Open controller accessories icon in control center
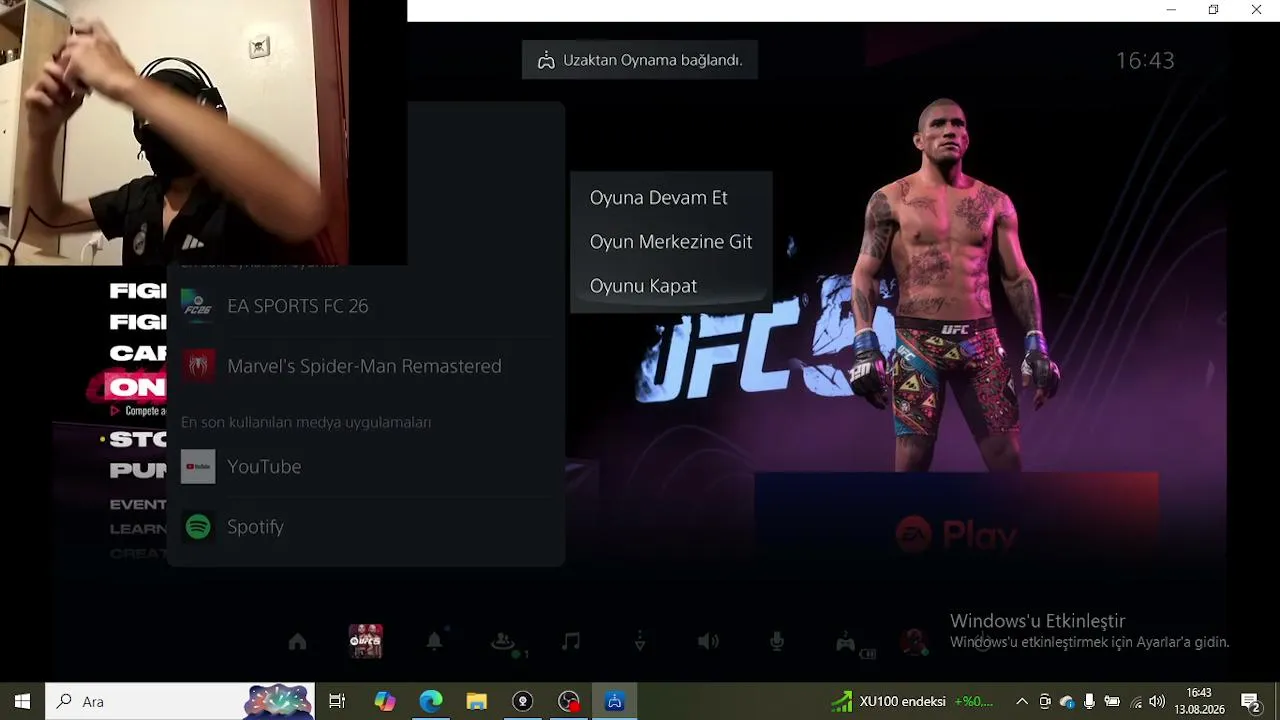 click(846, 642)
